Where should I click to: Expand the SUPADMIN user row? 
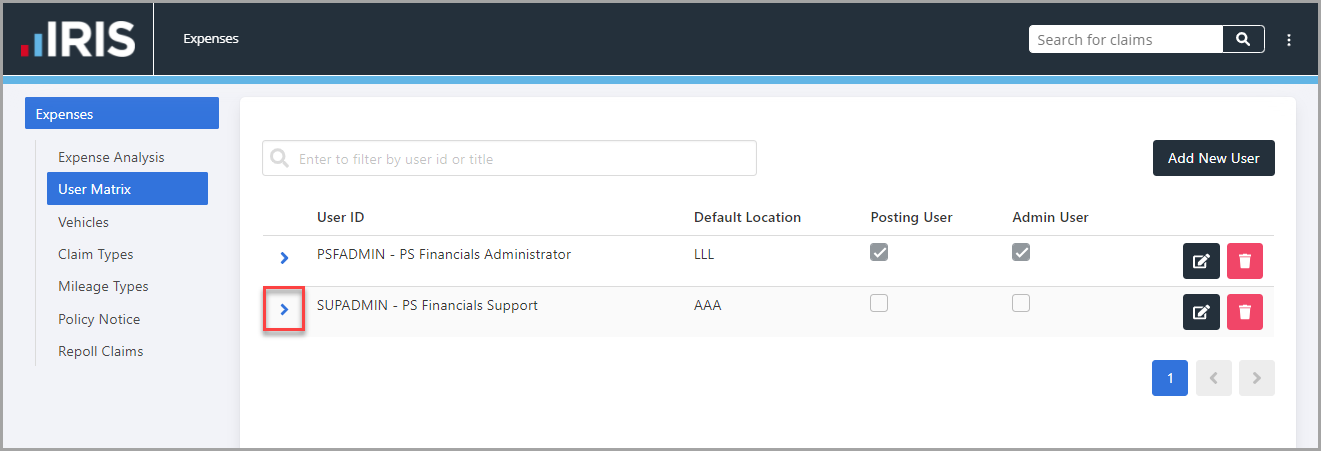click(284, 310)
